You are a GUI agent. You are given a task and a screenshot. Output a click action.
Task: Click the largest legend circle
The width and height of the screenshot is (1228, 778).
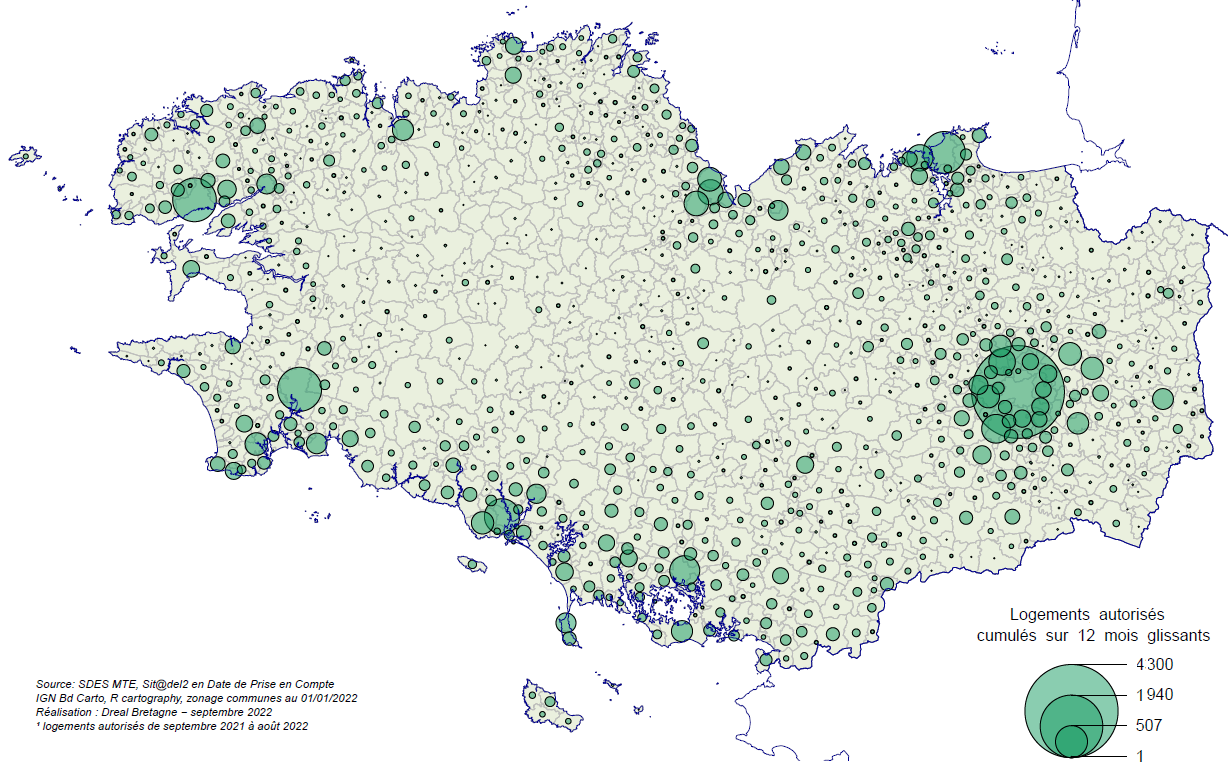click(x=1071, y=709)
